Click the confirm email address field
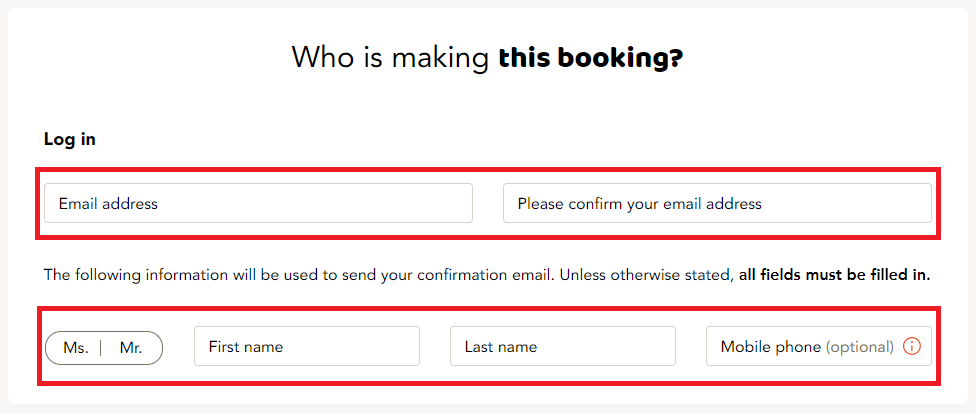This screenshot has height=413, width=976. (717, 203)
